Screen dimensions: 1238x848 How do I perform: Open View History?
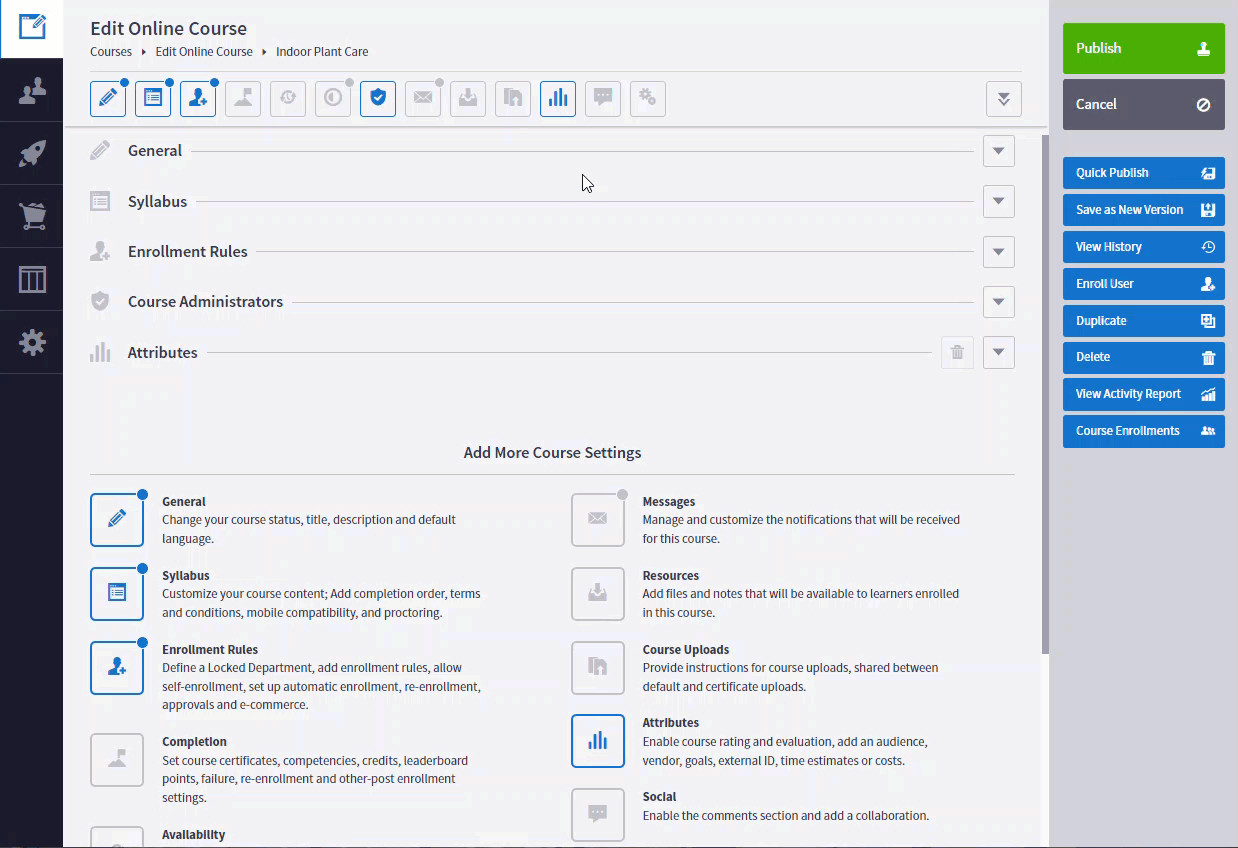point(1144,247)
